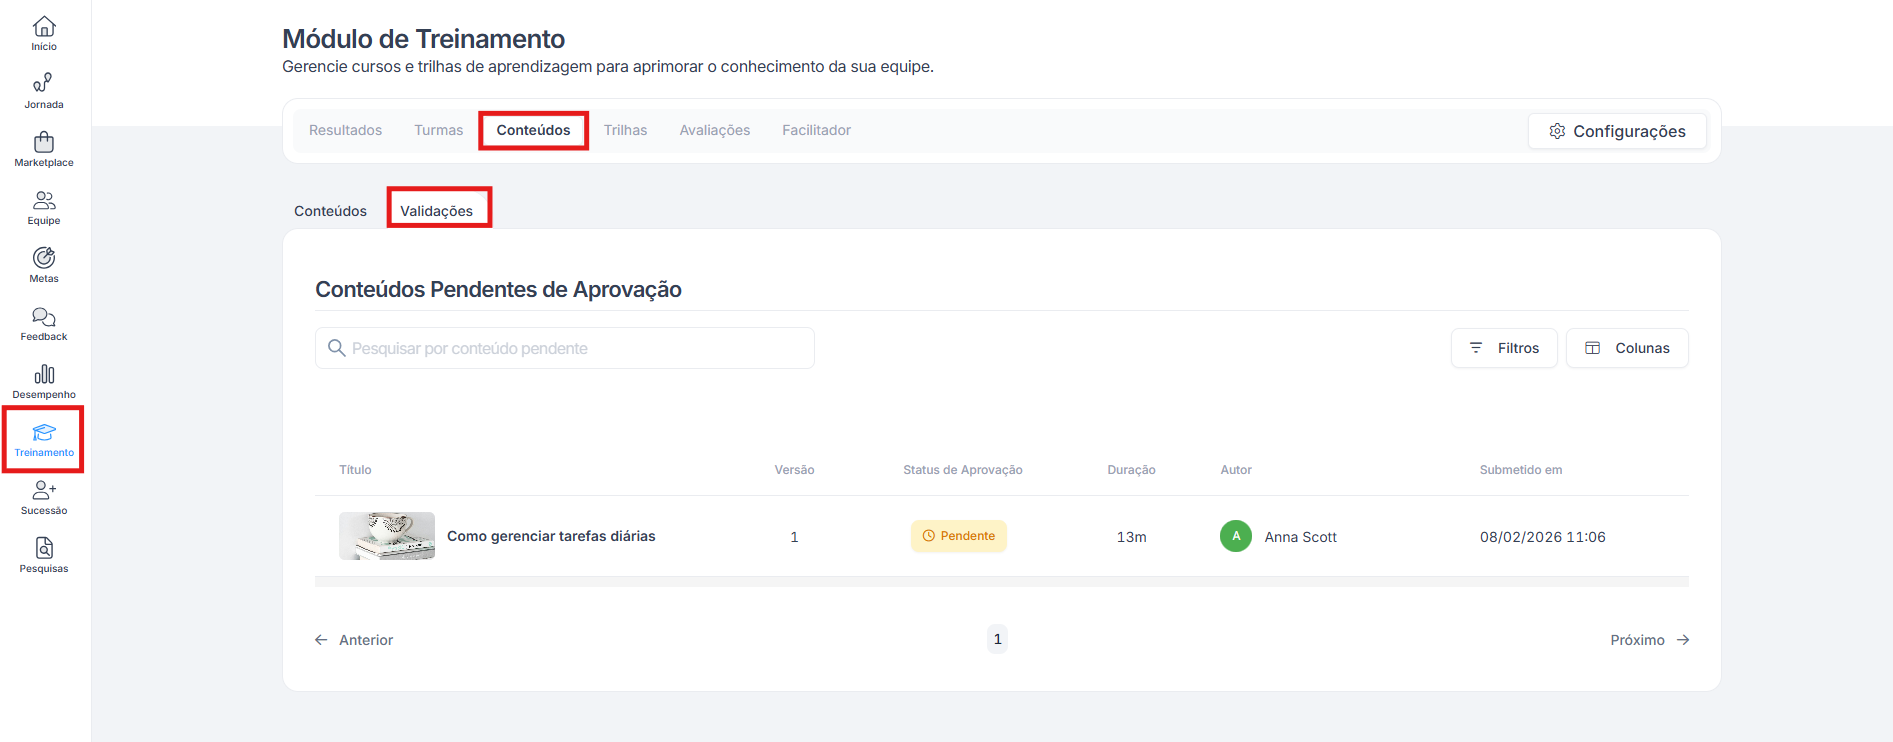Go to Próximo page
1893x742 pixels.
1649,640
